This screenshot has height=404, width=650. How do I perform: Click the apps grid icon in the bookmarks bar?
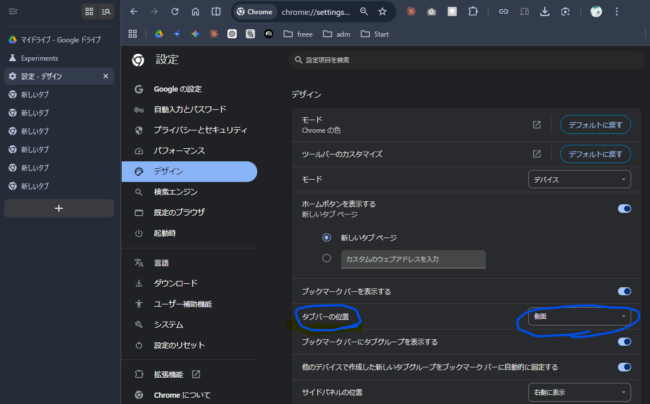coord(133,33)
